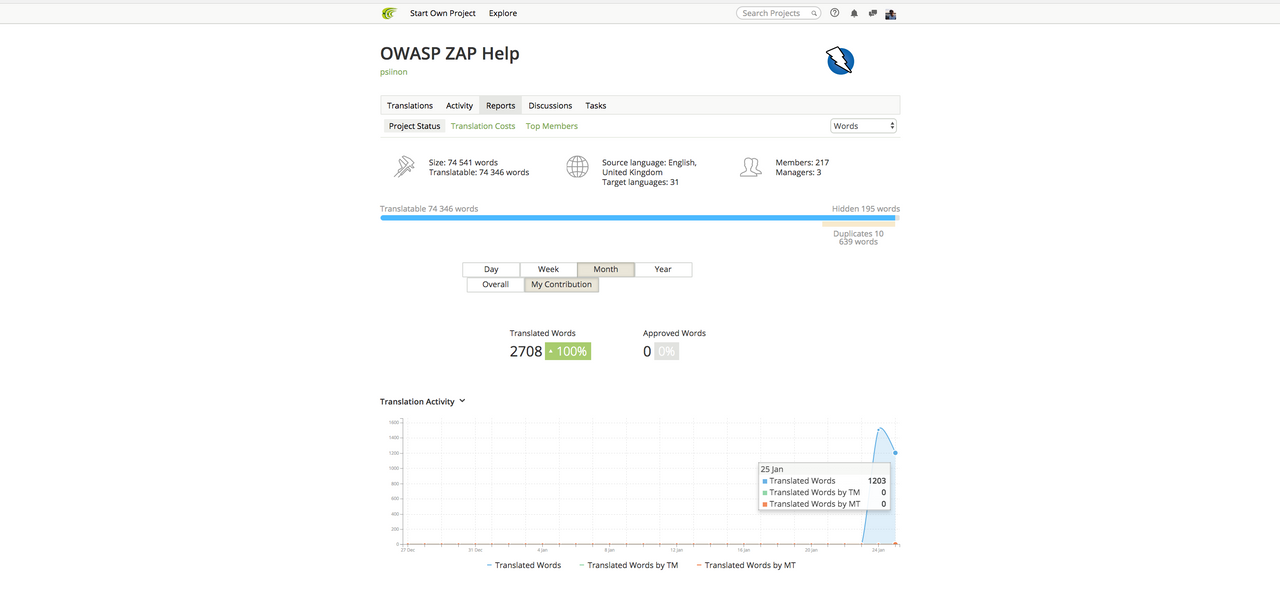Open the help question-mark icon
The image size is (1280, 600).
tap(835, 13)
